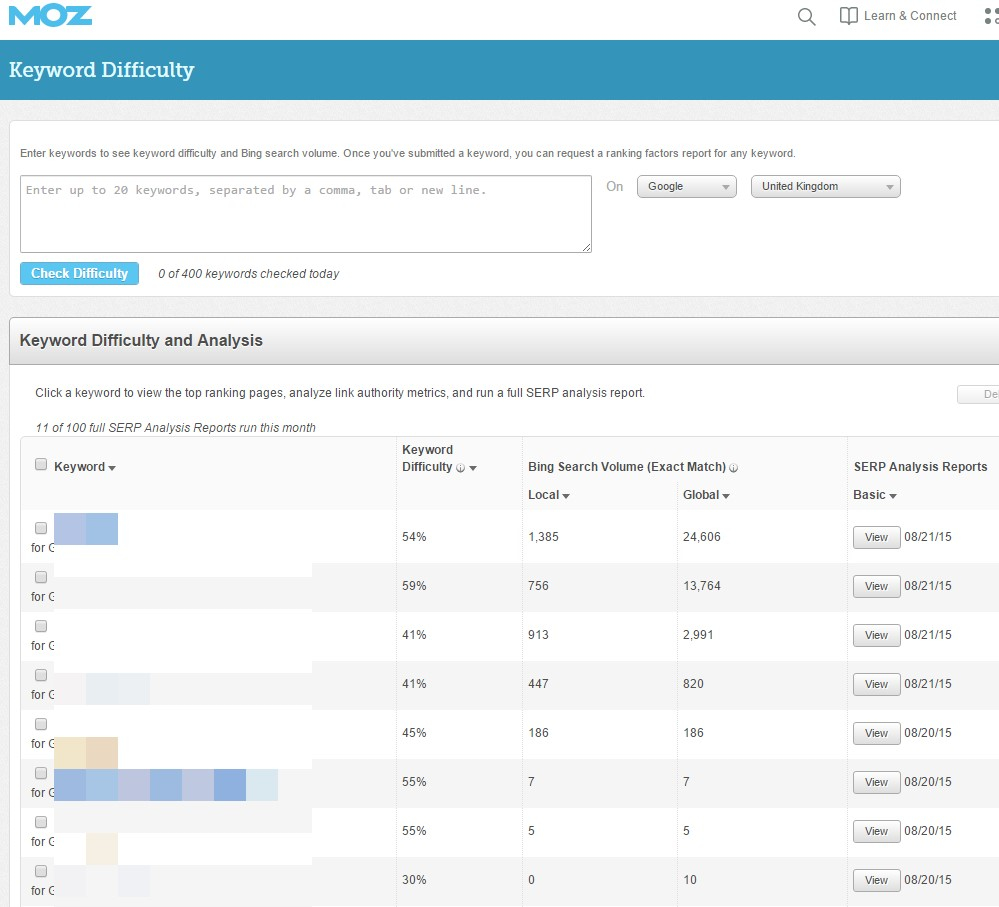The height and width of the screenshot is (907, 999).
Task: Open the apps grid icon in header
Action: pyautogui.click(x=990, y=17)
